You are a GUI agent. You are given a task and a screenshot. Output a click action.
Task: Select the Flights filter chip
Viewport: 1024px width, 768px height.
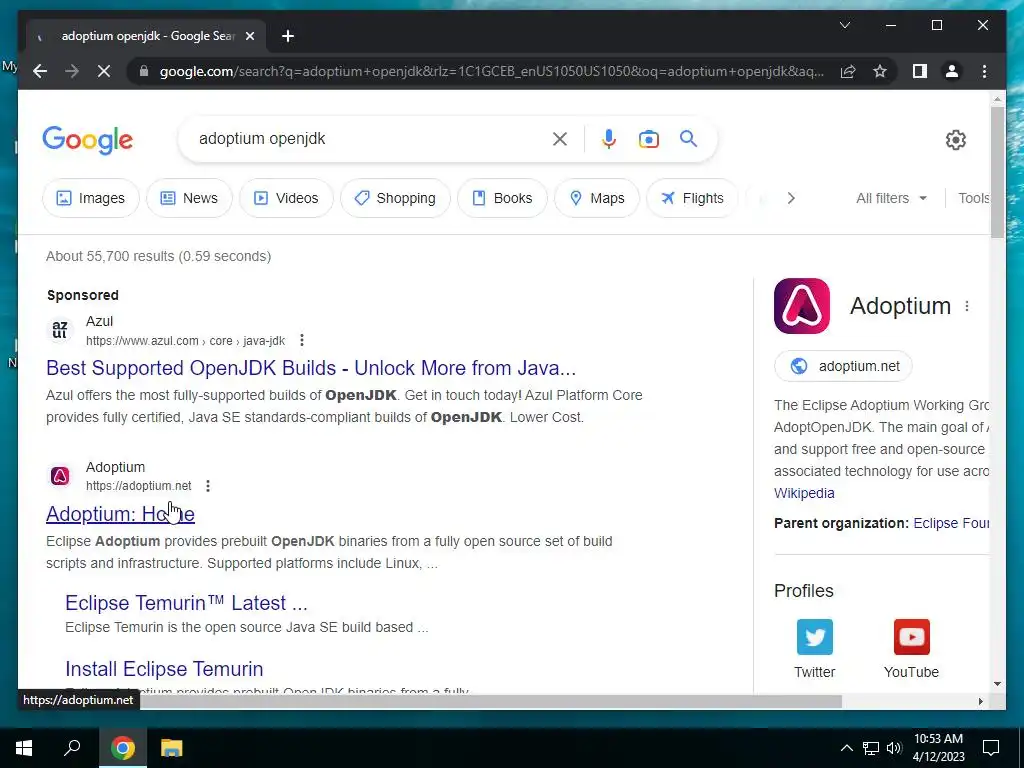point(692,198)
